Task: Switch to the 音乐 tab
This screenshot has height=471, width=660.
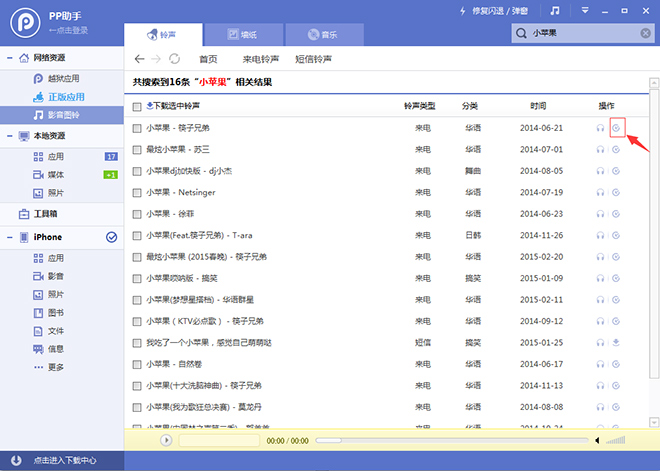Action: (x=319, y=33)
